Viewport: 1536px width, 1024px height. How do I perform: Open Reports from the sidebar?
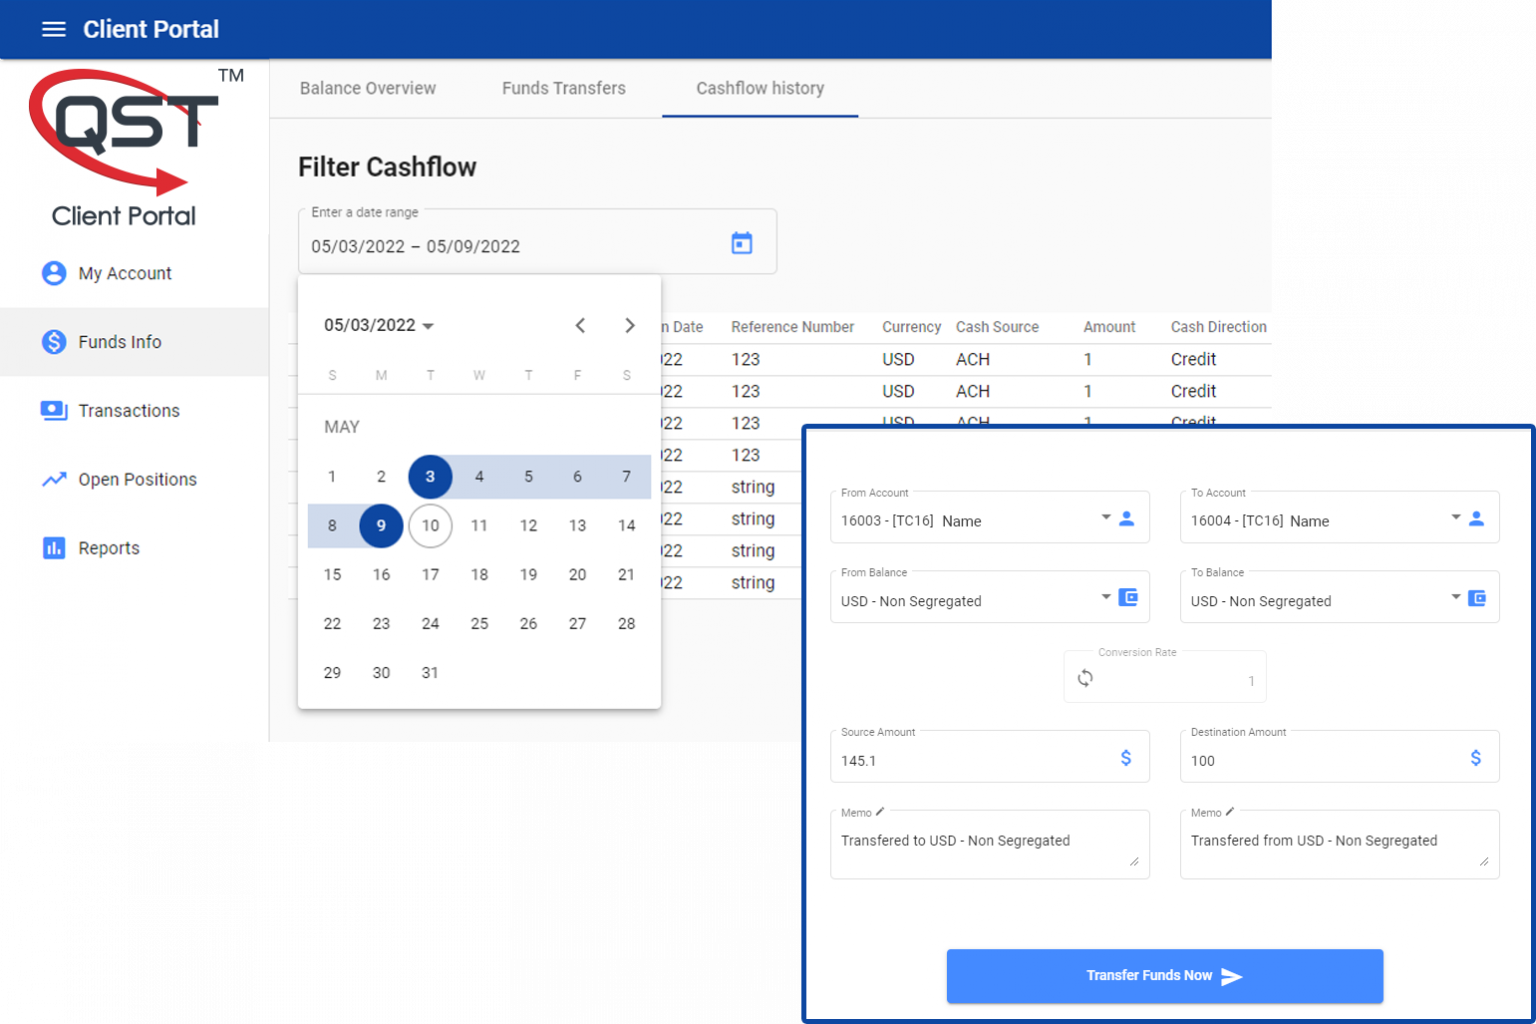[x=109, y=548]
